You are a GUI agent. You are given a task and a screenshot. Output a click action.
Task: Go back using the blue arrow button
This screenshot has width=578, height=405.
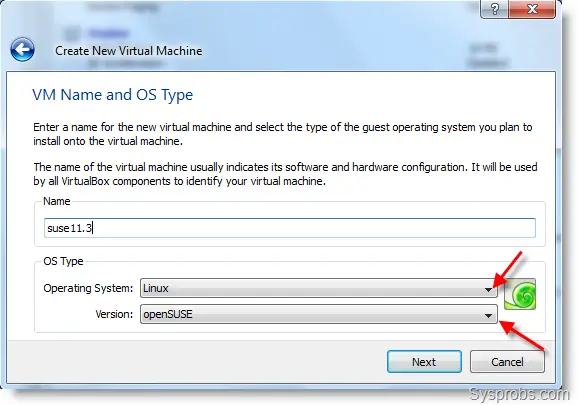click(x=22, y=49)
